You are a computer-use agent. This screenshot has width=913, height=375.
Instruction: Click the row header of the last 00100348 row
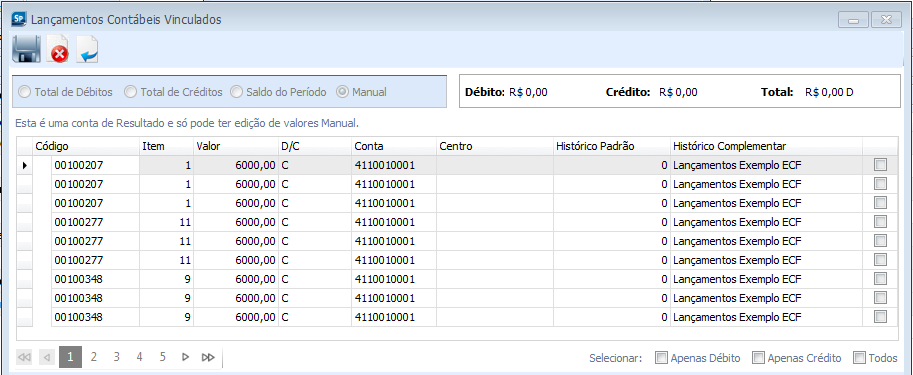click(x=25, y=317)
